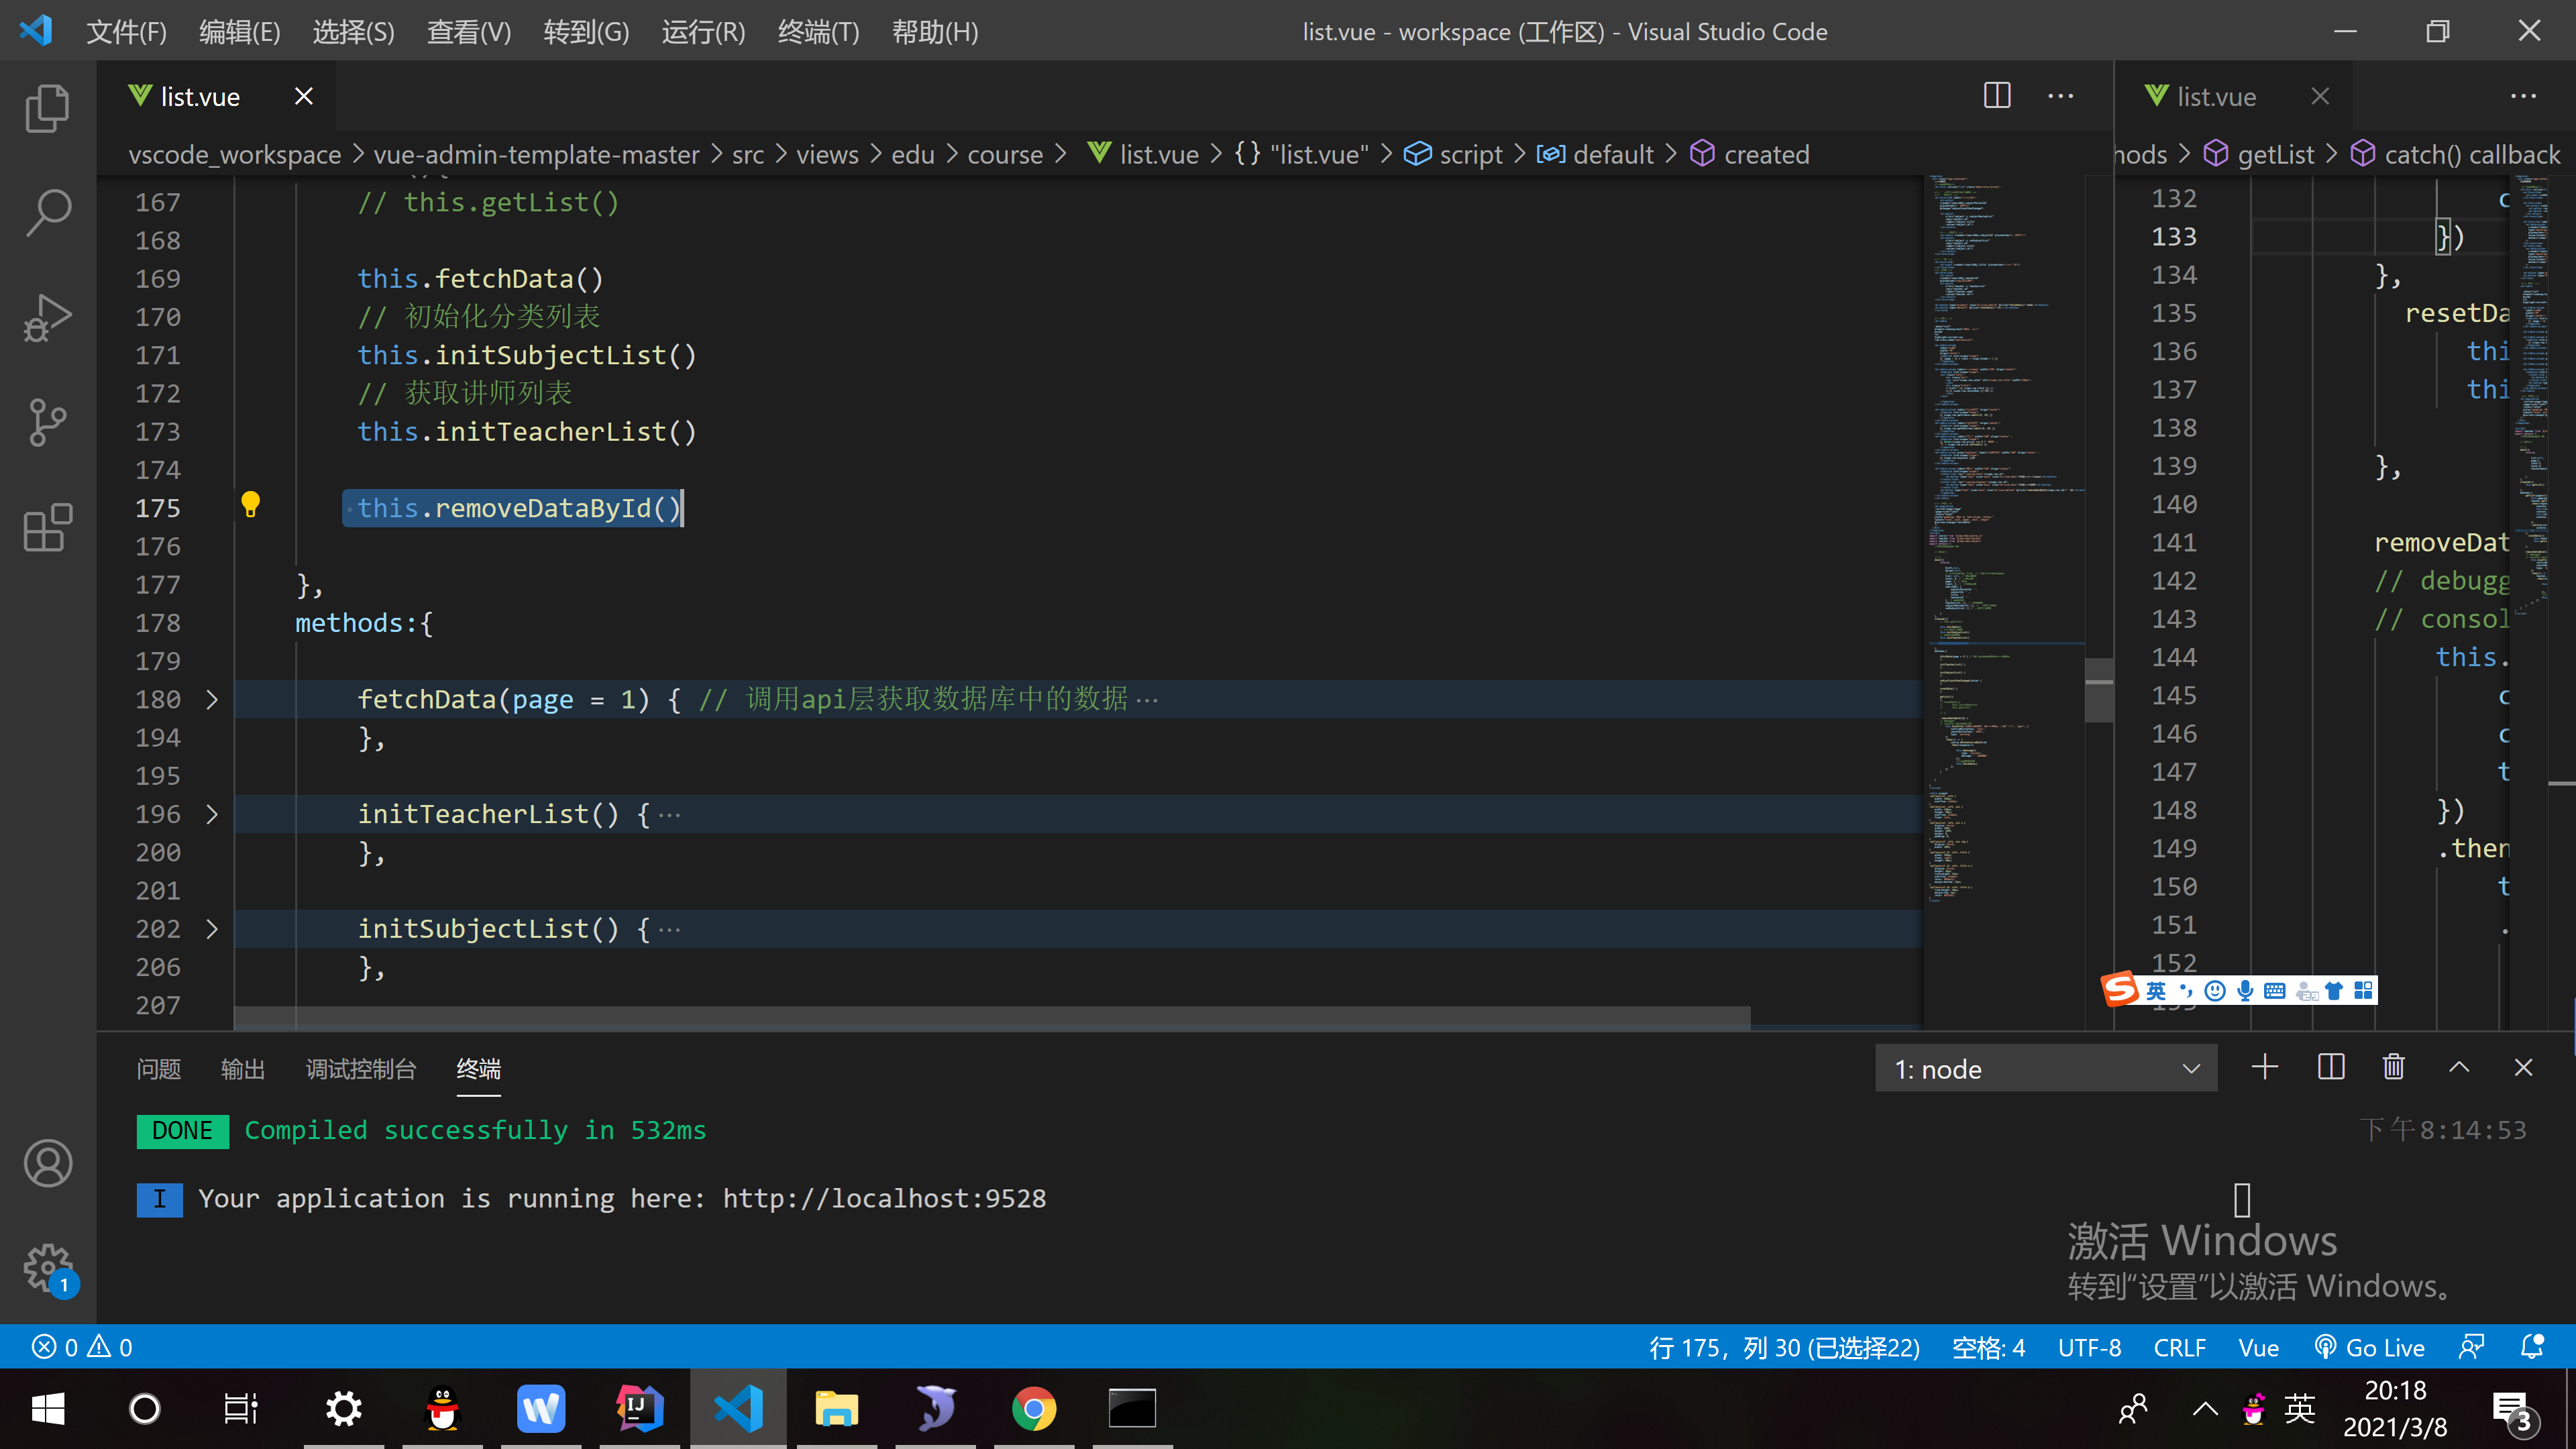Open the Extensions view
The image size is (2576, 1449).
[x=47, y=527]
